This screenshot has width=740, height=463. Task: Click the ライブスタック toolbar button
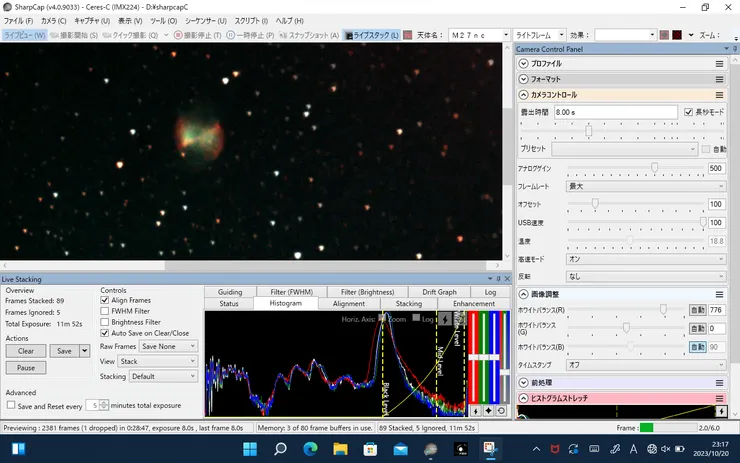[371, 35]
